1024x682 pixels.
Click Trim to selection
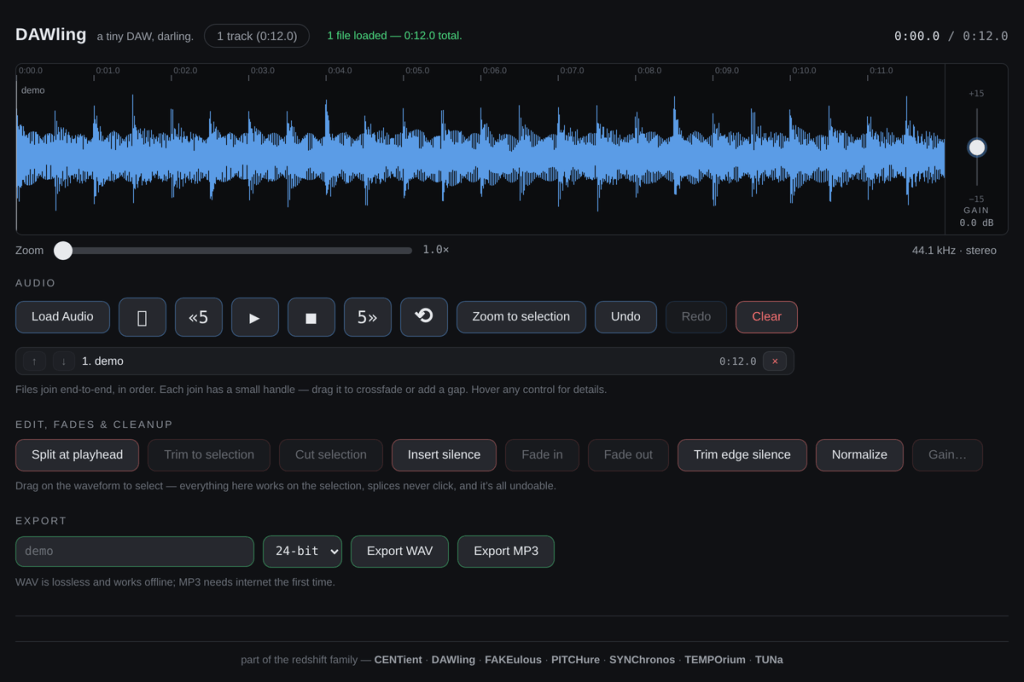209,455
